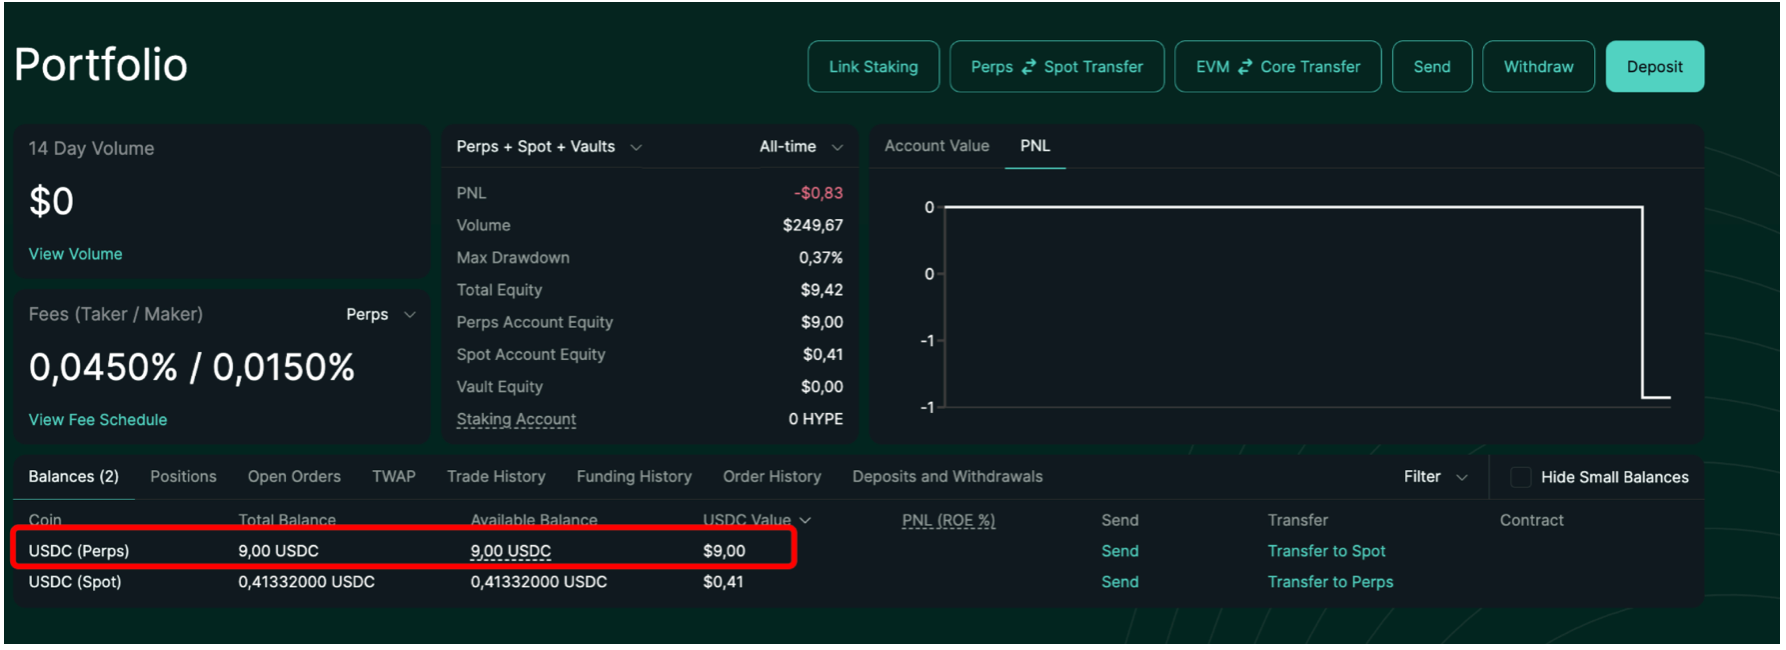Click the USDC Value column sort arrow

tap(805, 521)
